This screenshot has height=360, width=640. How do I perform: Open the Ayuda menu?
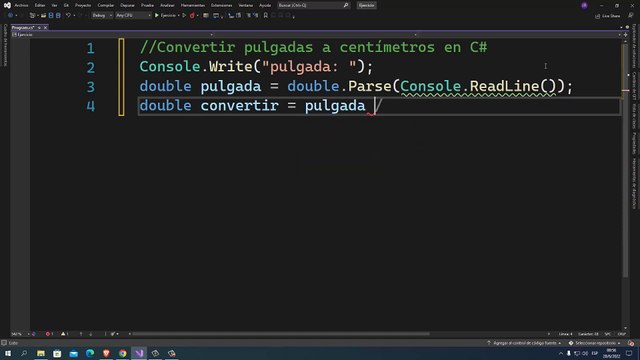coord(265,5)
